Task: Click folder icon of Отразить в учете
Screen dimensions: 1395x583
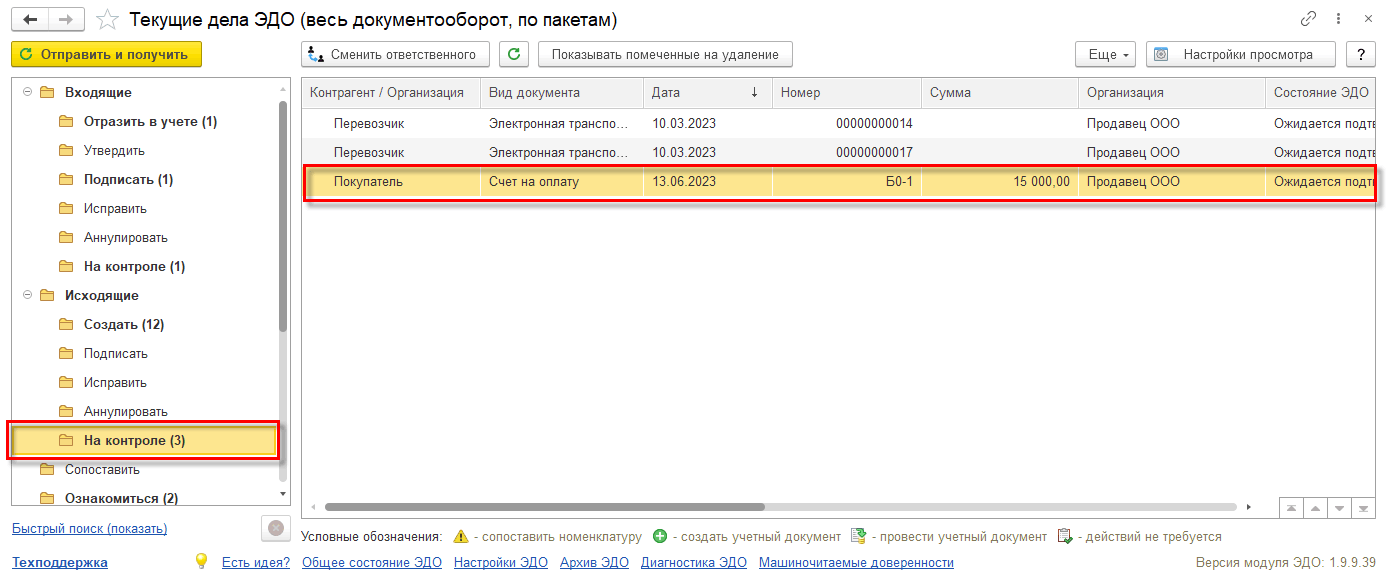Action: (66, 122)
